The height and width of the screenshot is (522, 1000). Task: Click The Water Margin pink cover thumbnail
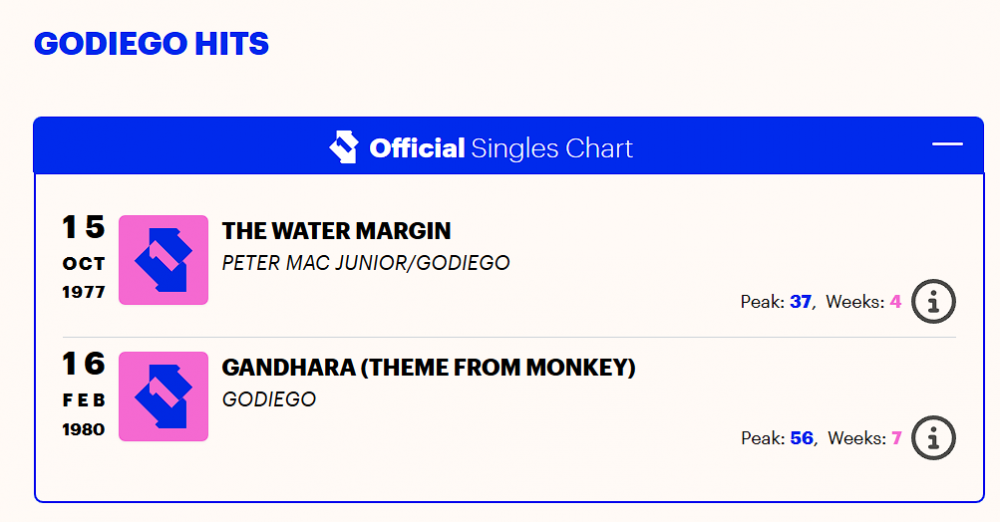(163, 260)
